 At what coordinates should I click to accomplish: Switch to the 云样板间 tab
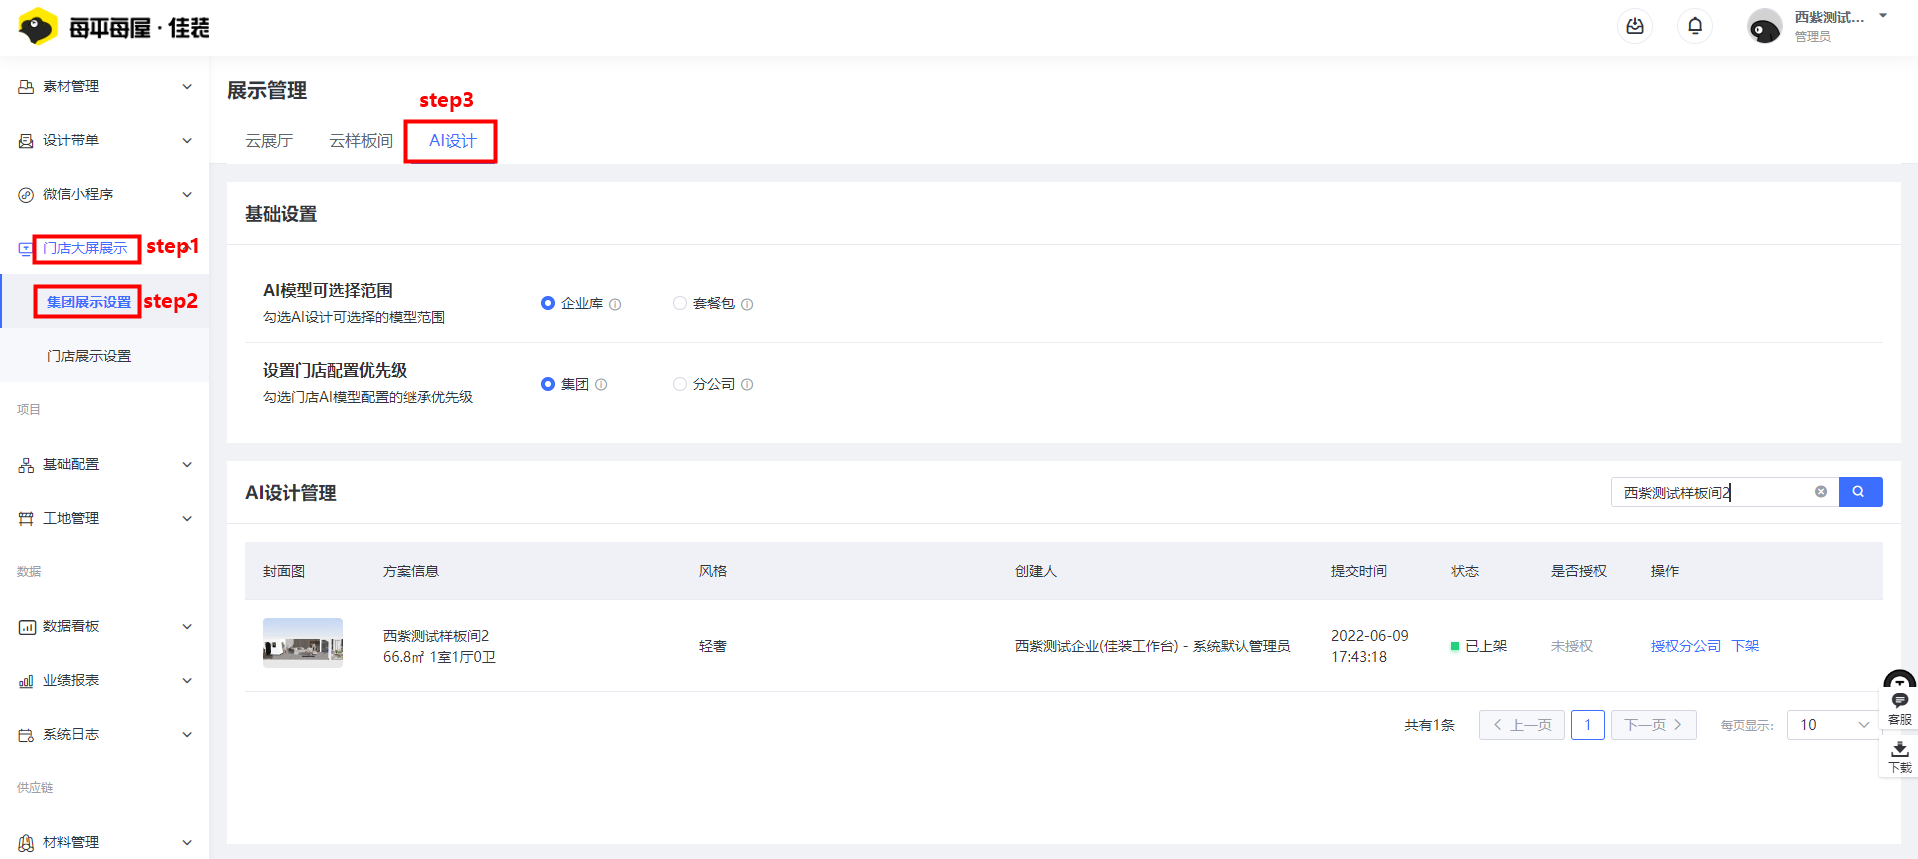(361, 141)
